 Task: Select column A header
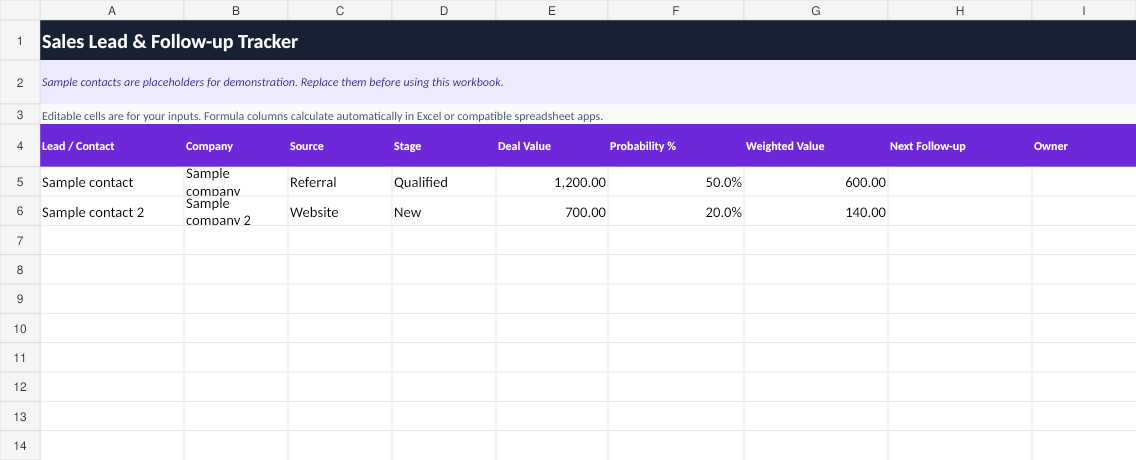point(112,10)
